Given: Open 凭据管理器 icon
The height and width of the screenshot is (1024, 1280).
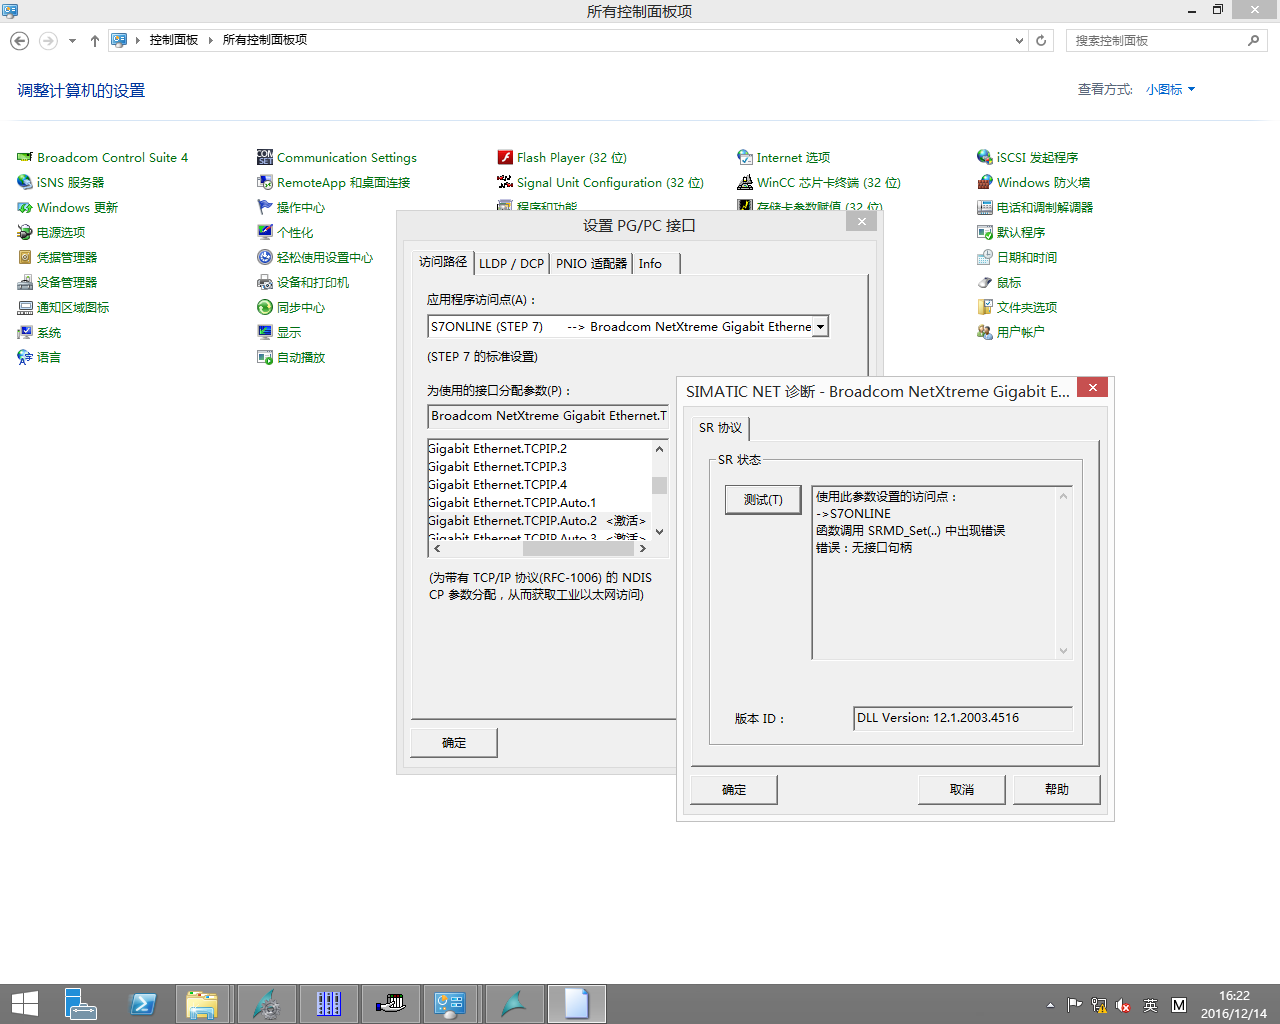Looking at the screenshot, I should 25,258.
